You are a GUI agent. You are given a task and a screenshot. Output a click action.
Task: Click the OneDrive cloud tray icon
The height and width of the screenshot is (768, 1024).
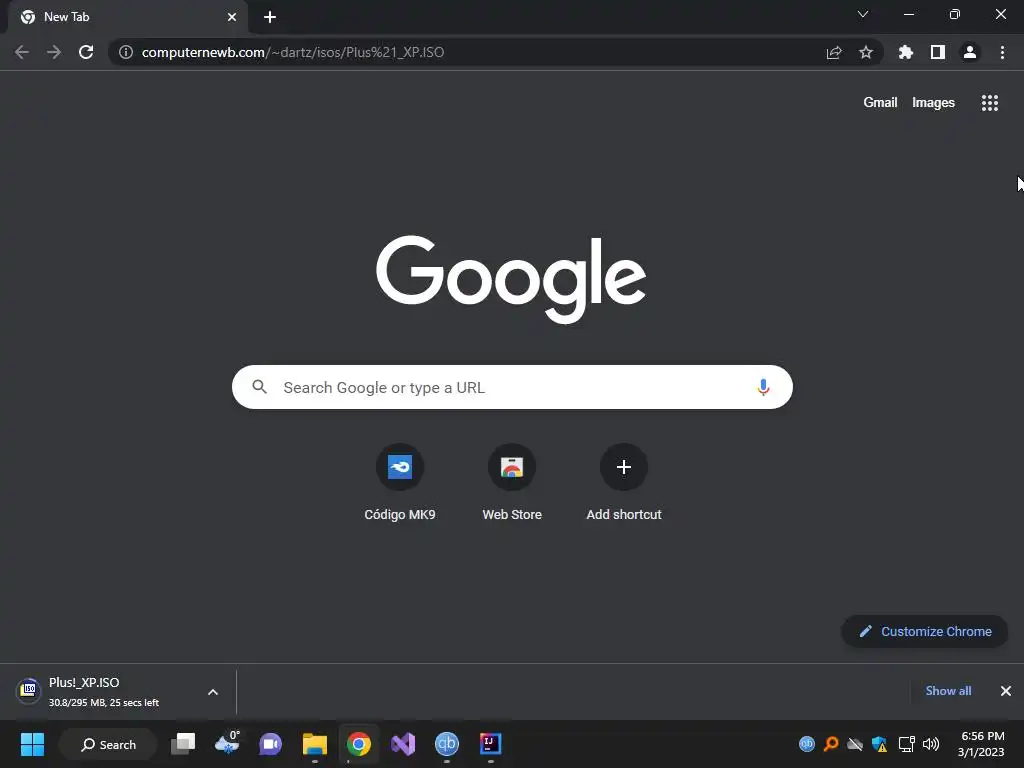point(855,744)
